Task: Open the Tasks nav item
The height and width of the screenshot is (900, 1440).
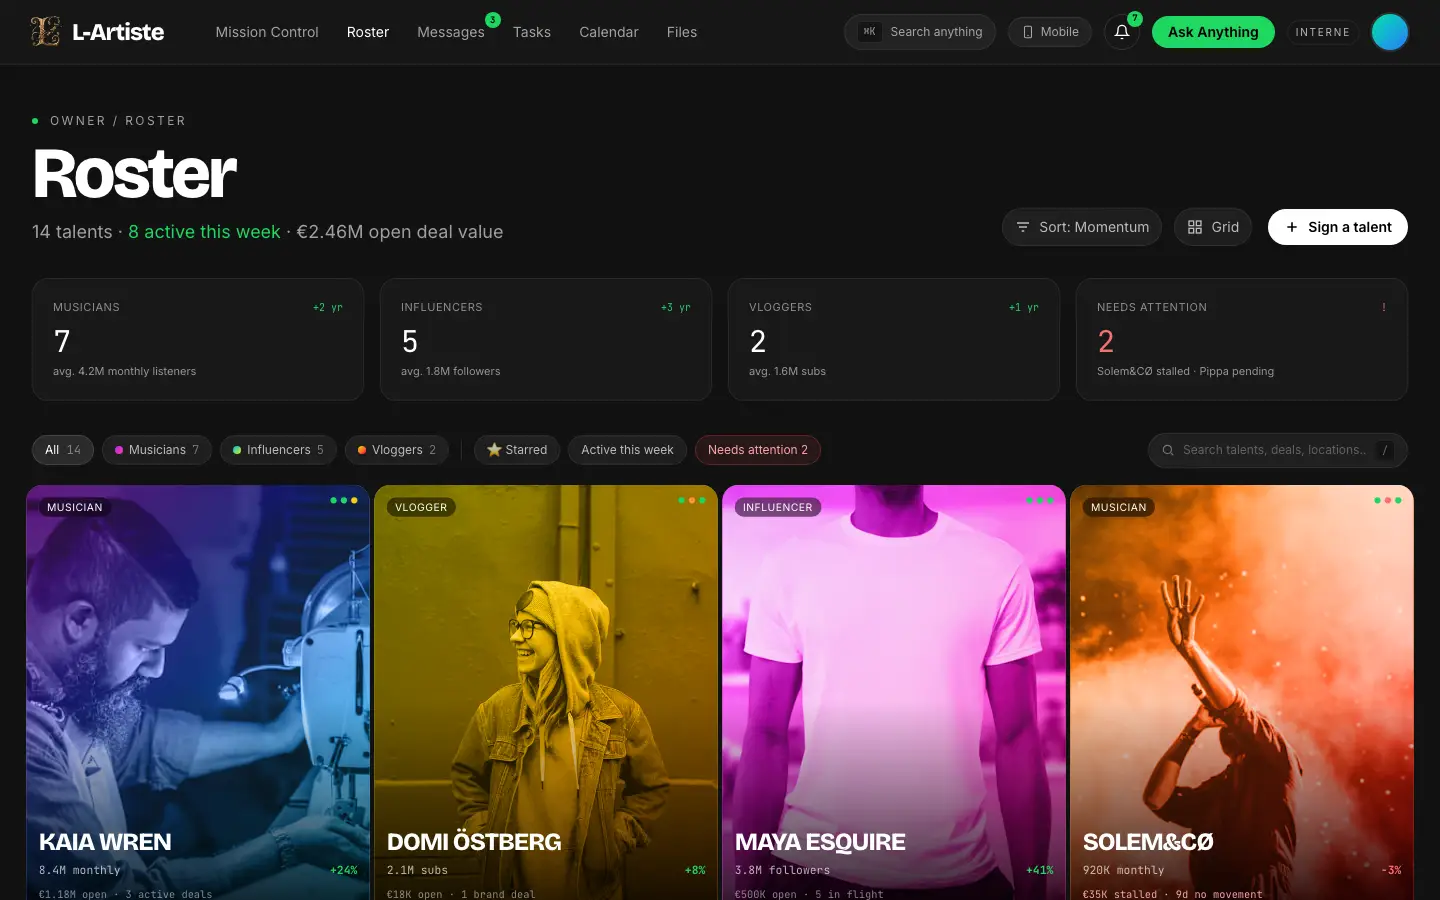Action: (532, 32)
